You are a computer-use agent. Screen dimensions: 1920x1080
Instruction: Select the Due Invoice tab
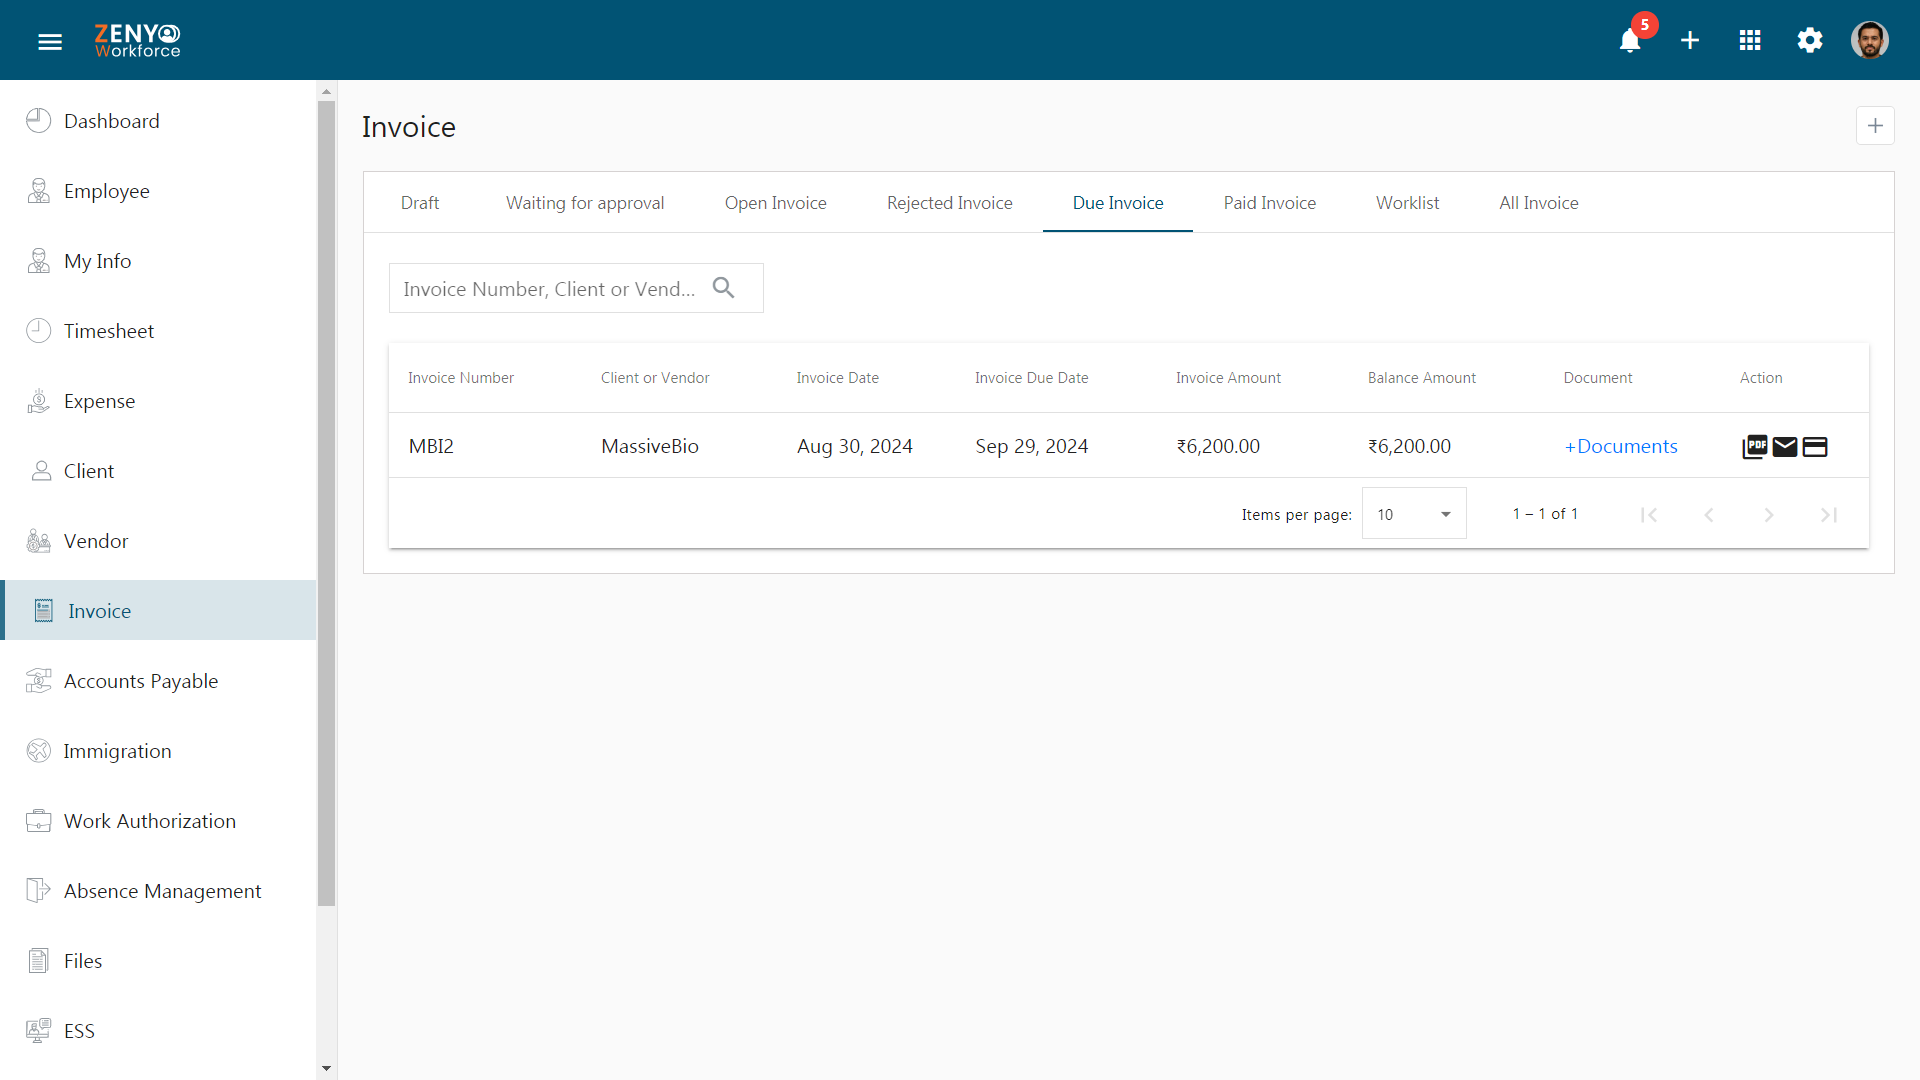pos(1116,202)
